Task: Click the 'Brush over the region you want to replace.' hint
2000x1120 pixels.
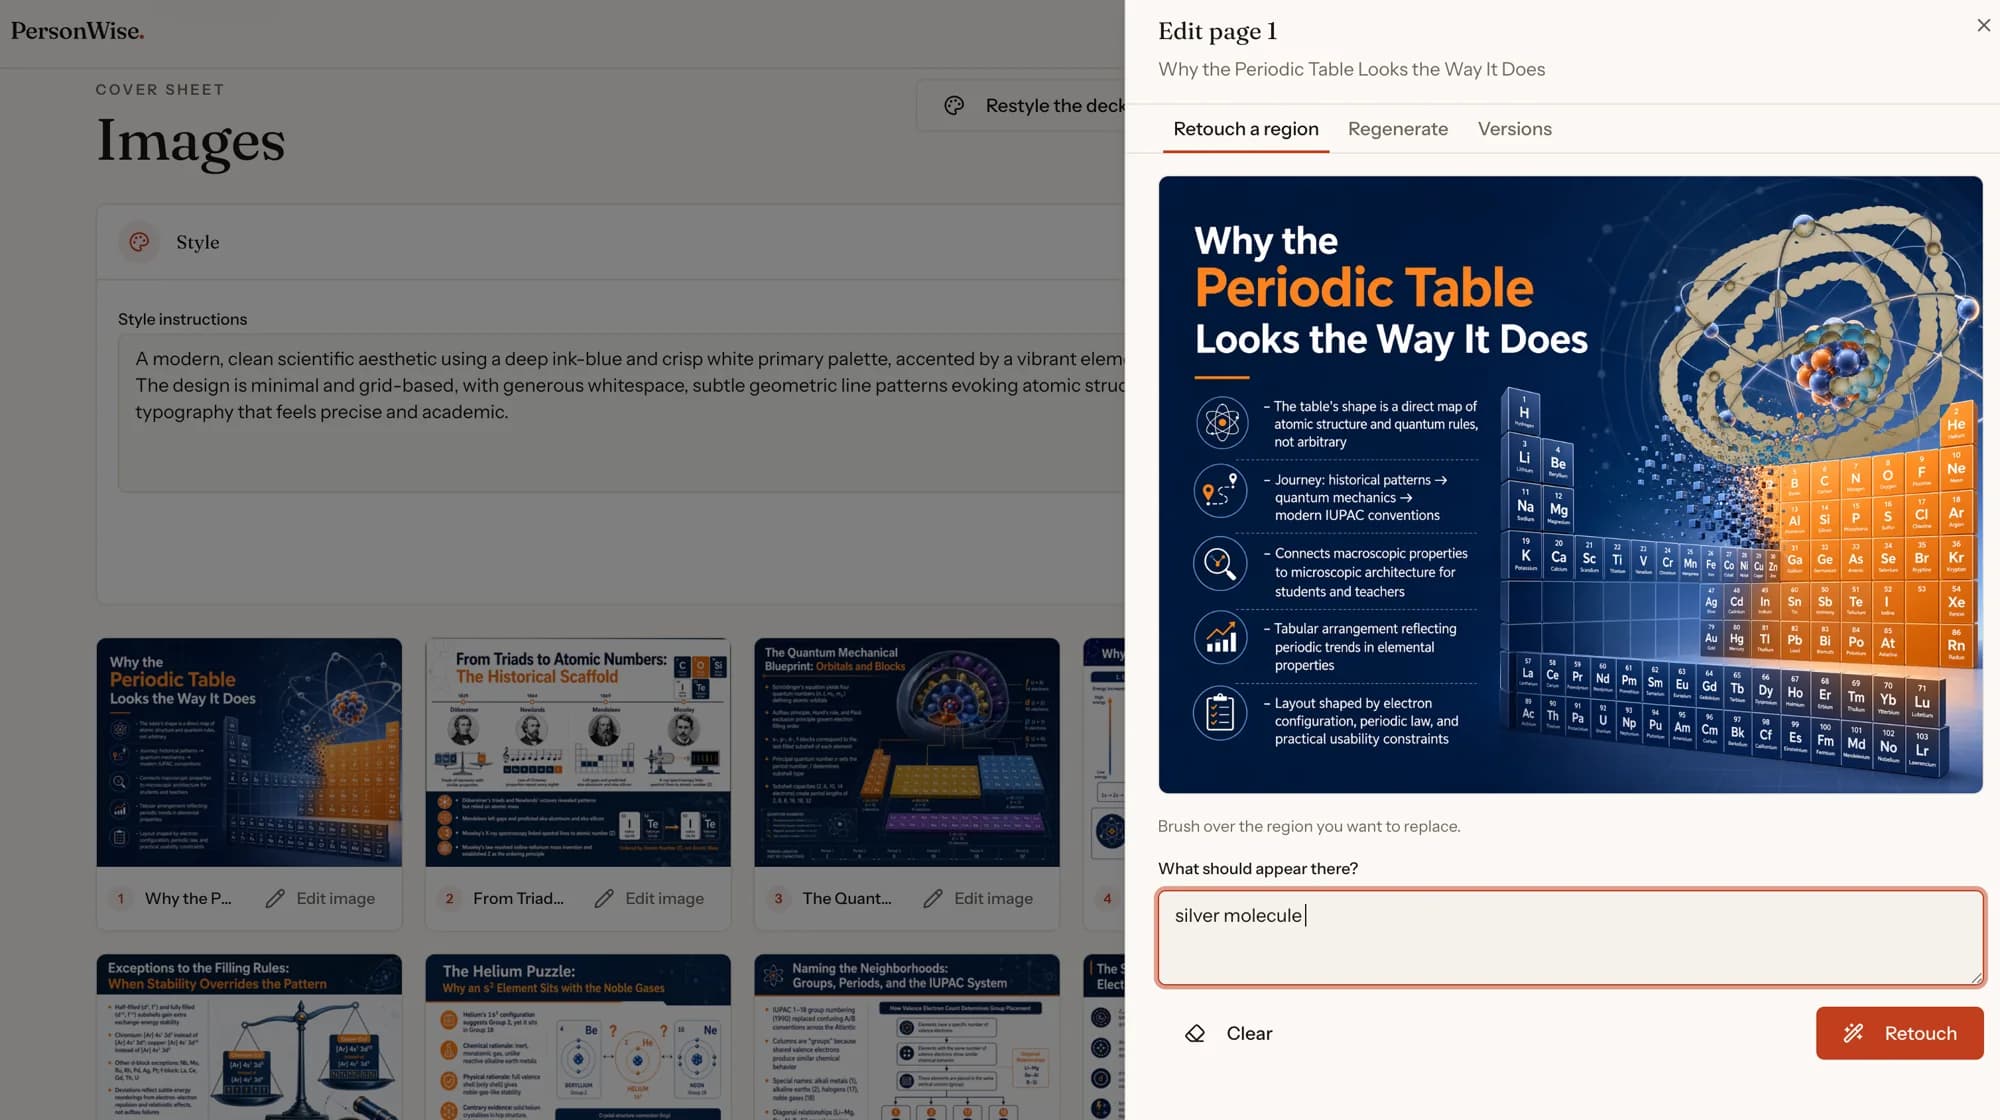Action: click(1309, 826)
